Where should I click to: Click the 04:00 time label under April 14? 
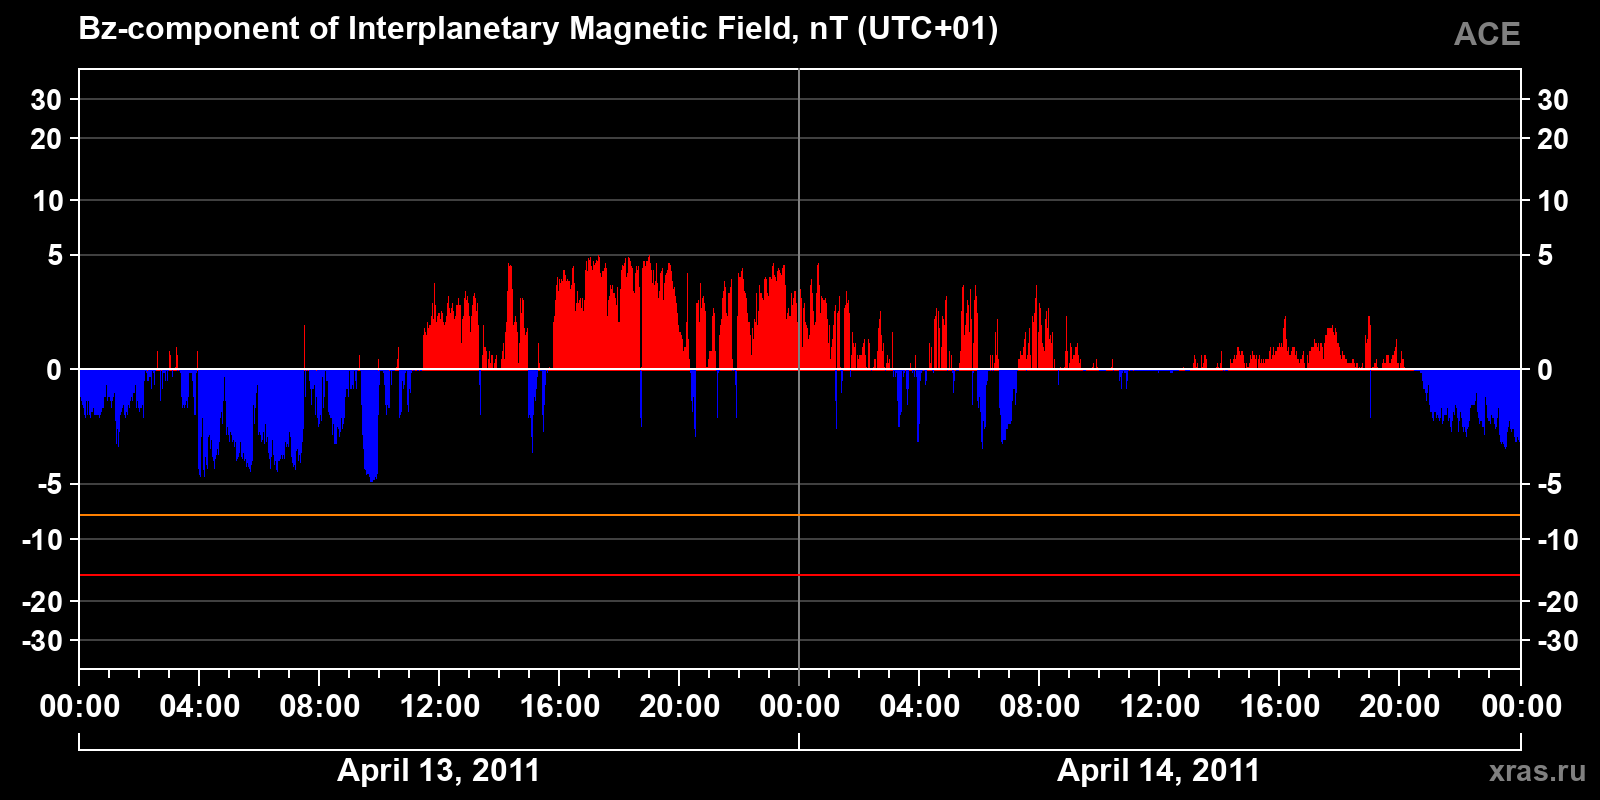click(x=919, y=706)
